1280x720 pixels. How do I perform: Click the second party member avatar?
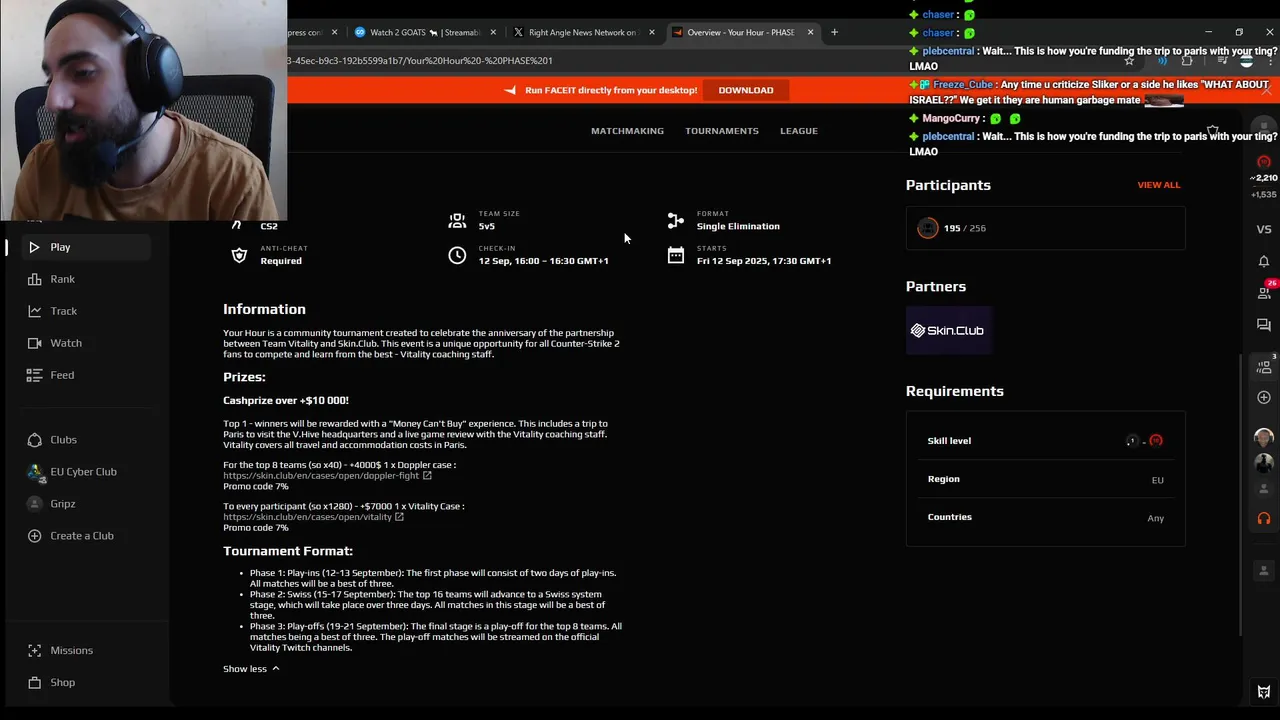pos(1264,463)
